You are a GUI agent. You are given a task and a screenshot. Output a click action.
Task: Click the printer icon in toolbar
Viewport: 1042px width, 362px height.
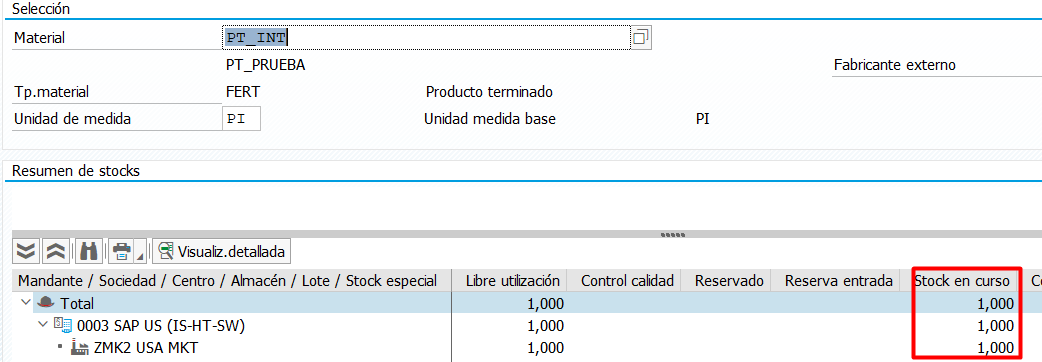click(122, 252)
